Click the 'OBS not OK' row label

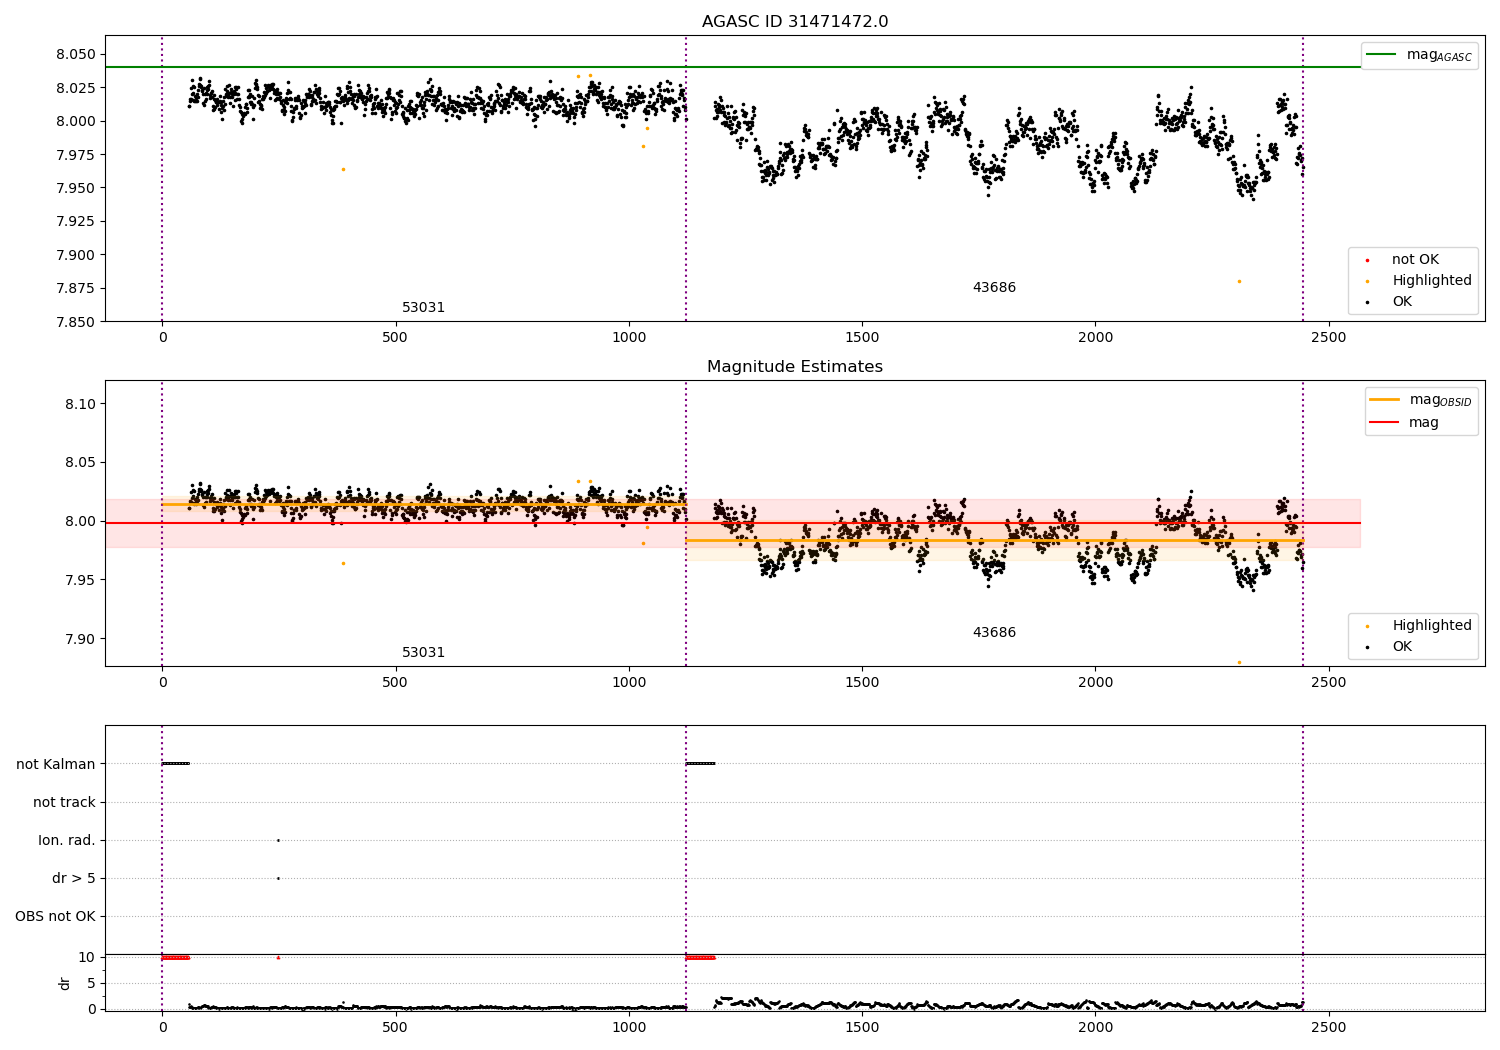(56, 916)
